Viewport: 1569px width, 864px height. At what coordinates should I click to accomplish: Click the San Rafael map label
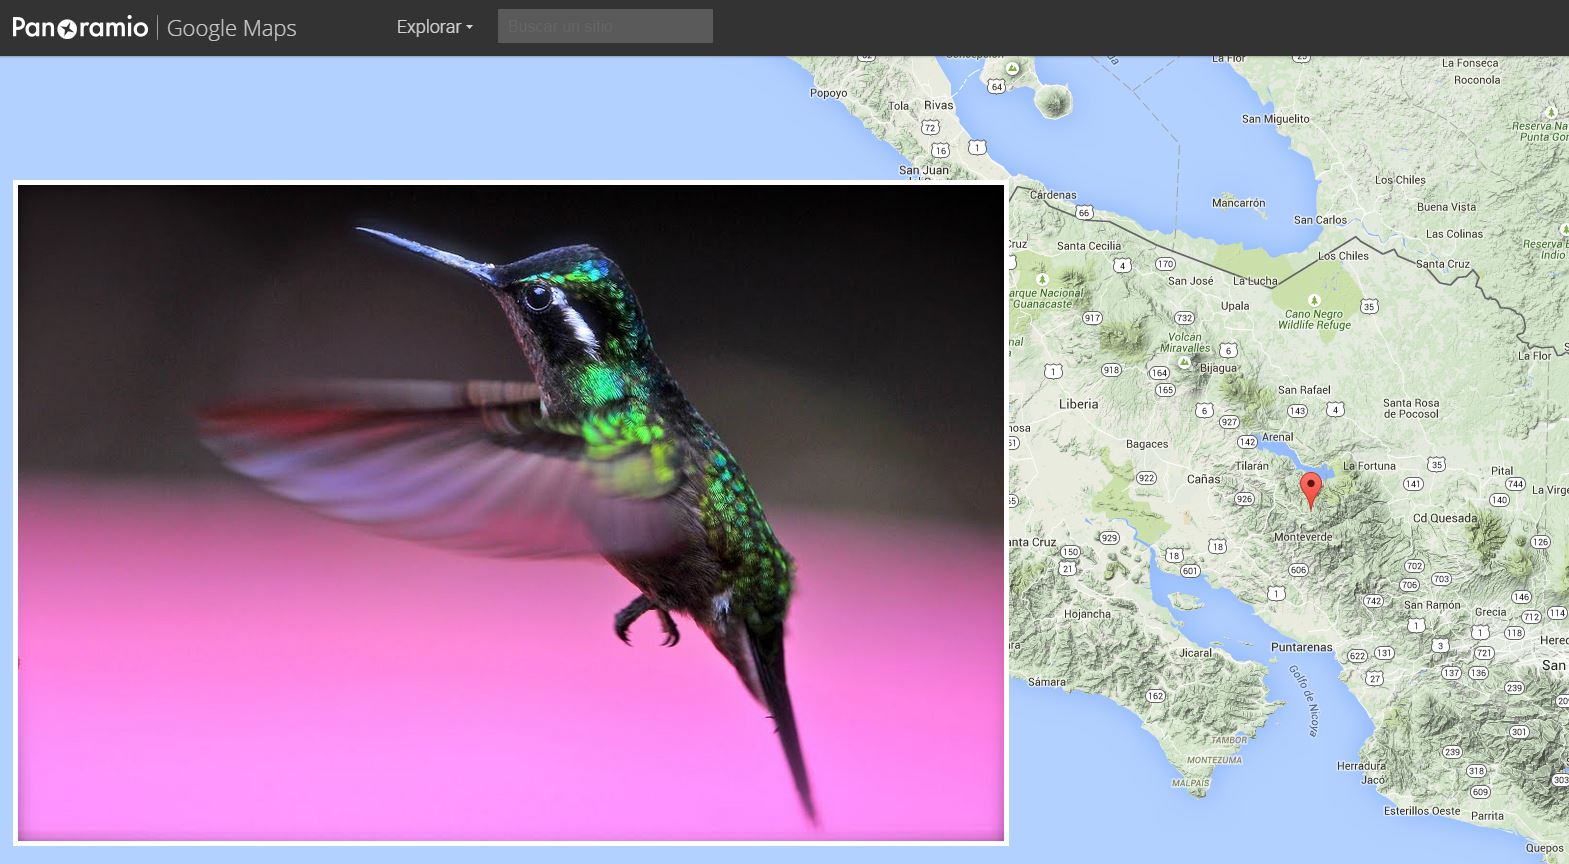coord(1304,390)
